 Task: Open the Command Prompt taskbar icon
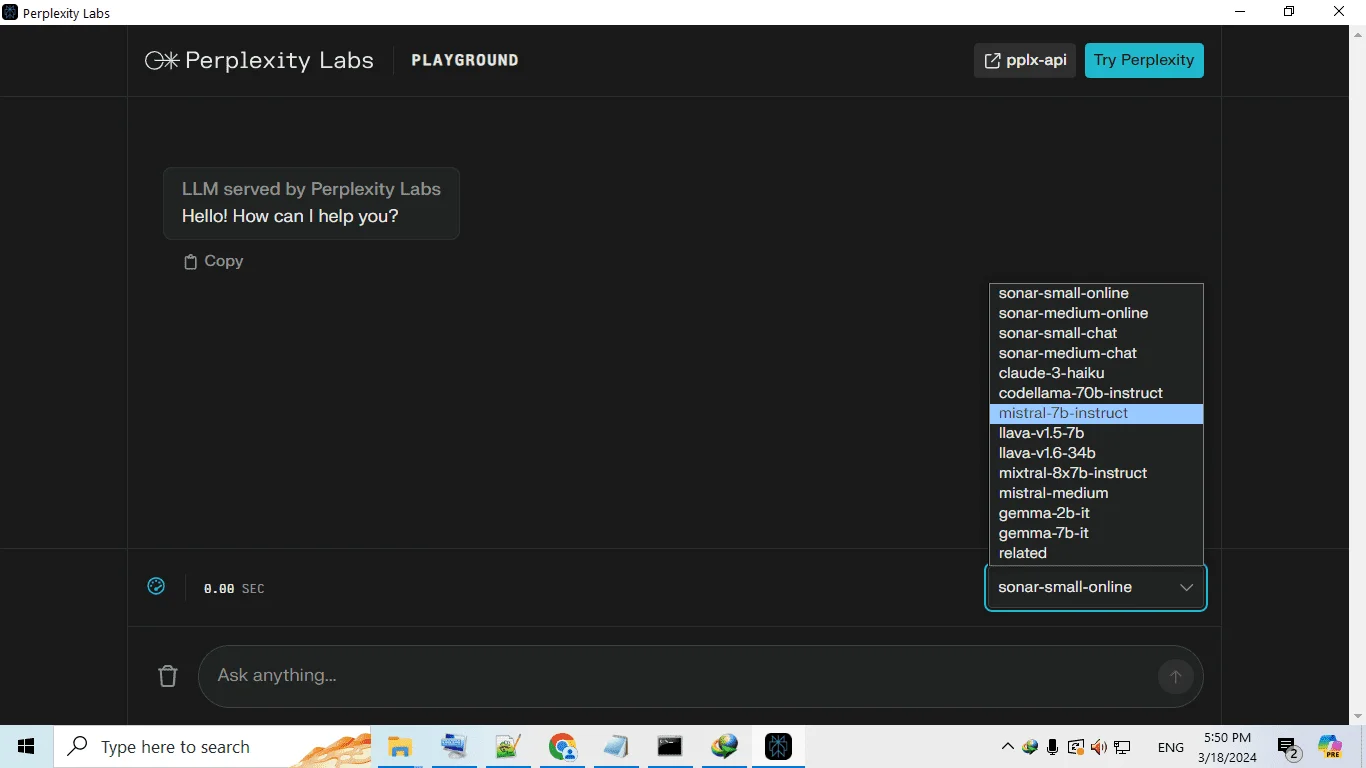point(670,747)
